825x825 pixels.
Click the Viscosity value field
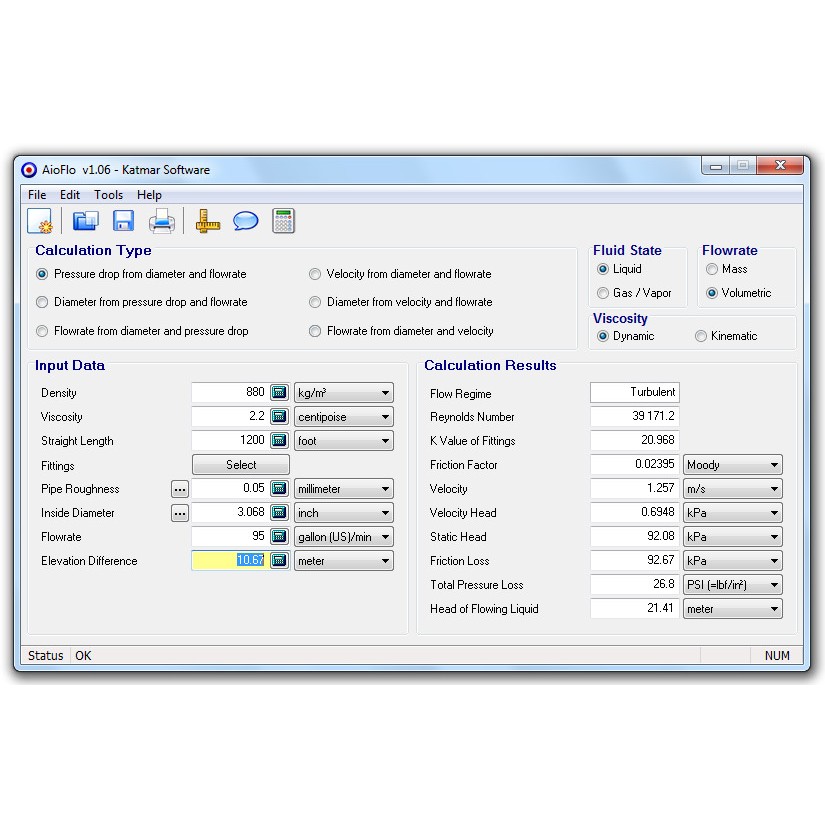point(230,417)
